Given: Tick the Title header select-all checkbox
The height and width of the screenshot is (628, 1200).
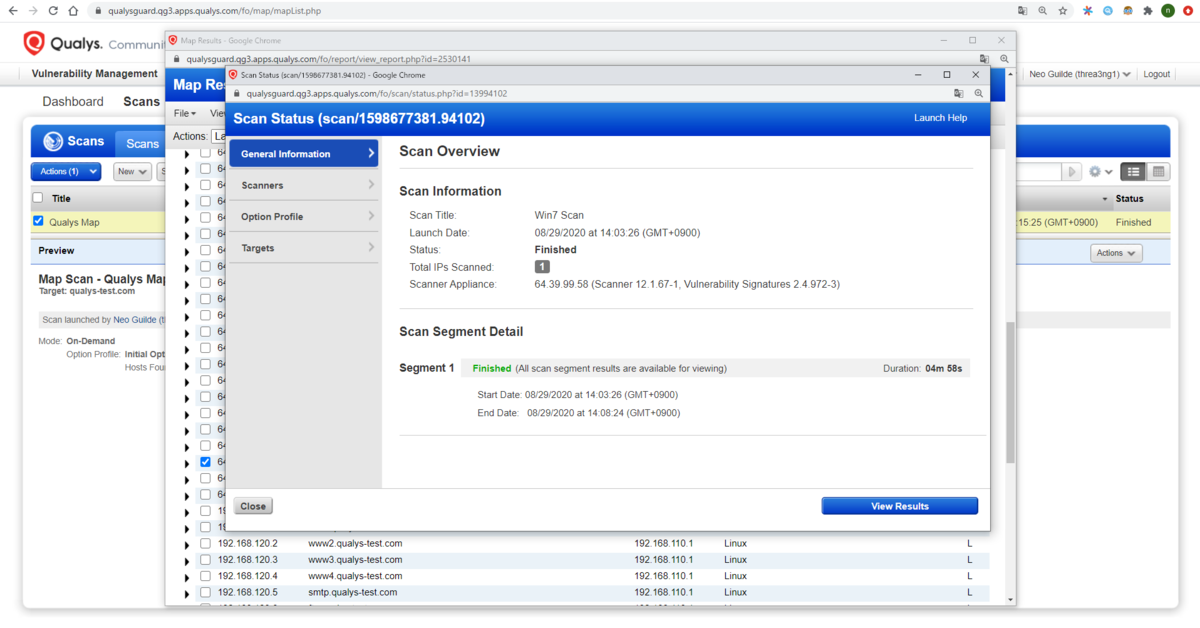Looking at the screenshot, I should pyautogui.click(x=39, y=198).
